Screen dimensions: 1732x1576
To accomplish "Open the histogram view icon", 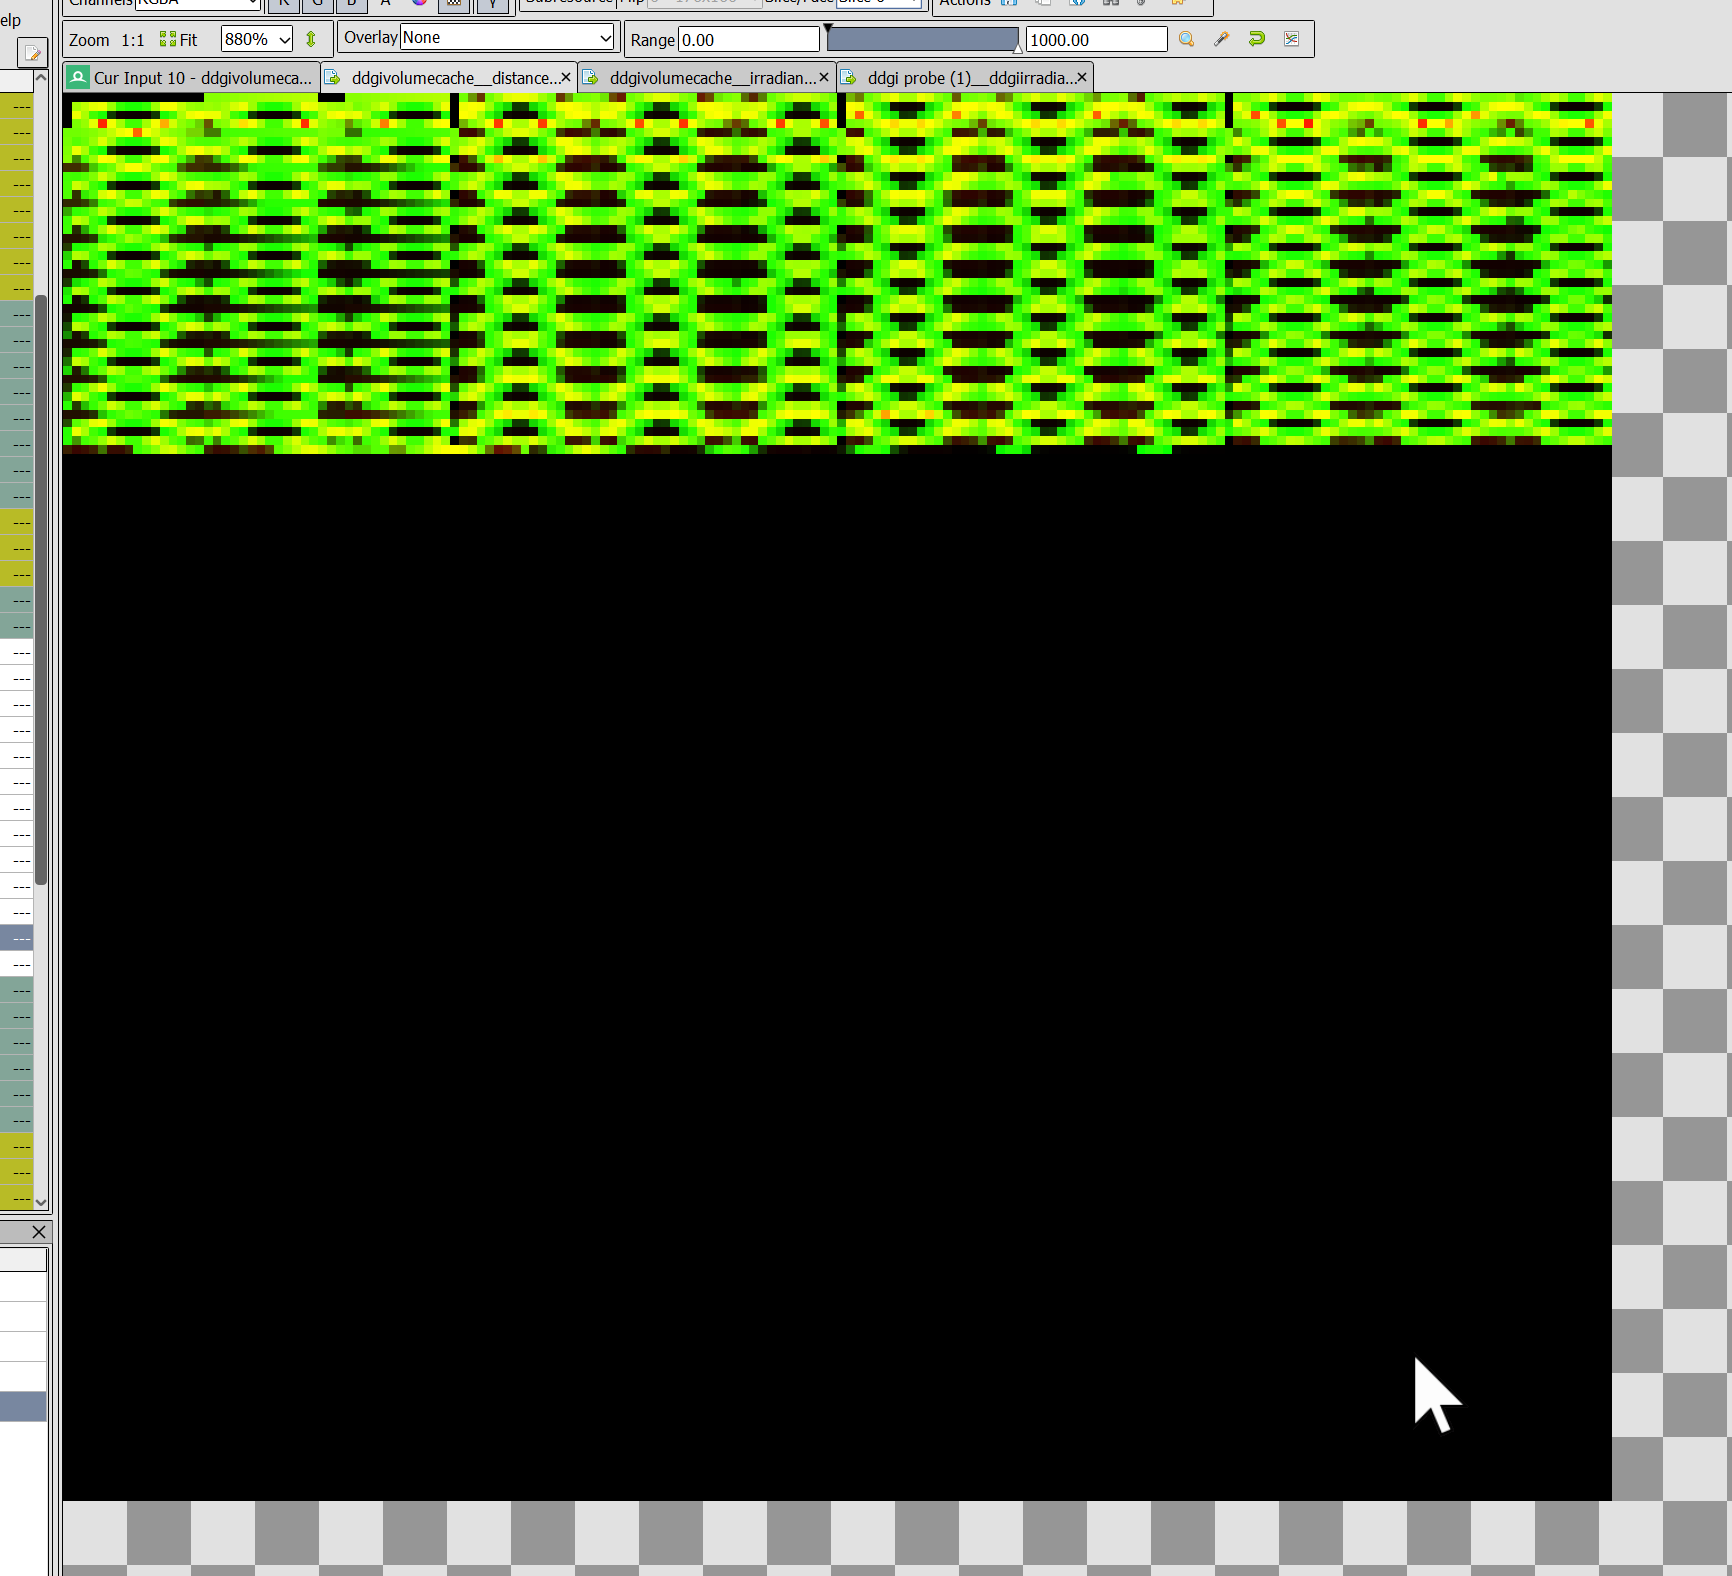I will tap(1292, 39).
